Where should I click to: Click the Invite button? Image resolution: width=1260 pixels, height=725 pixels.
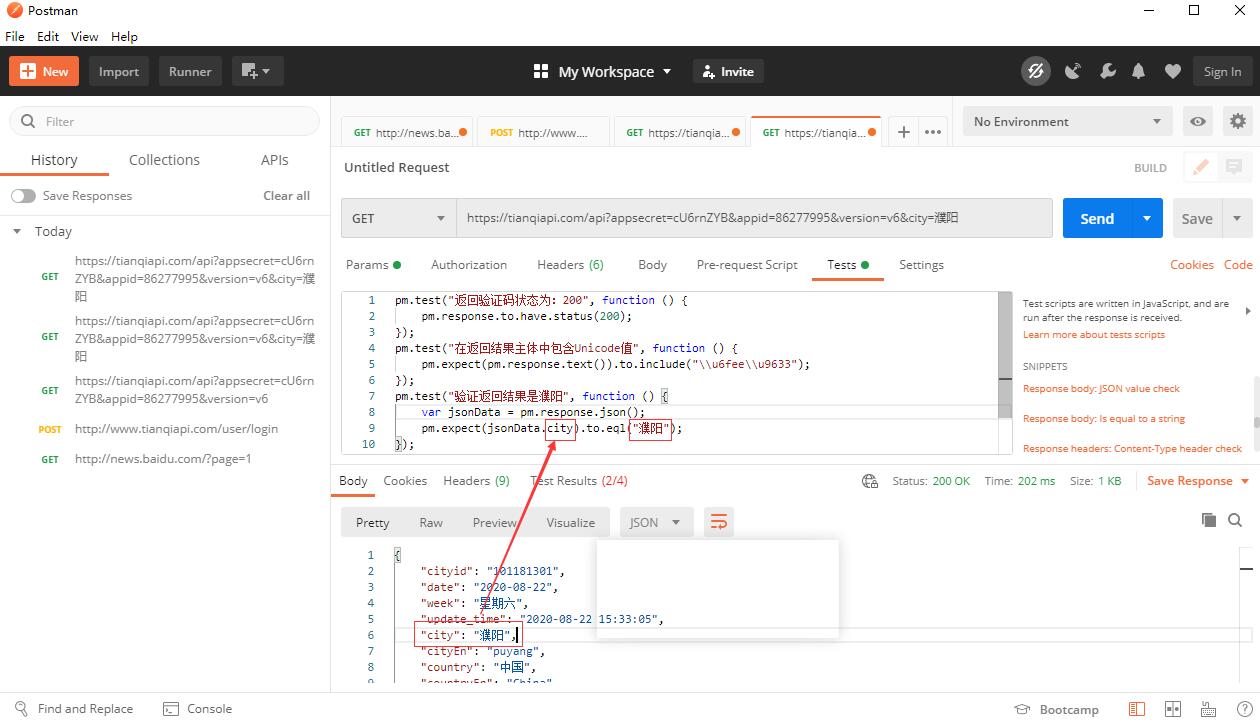pos(728,71)
